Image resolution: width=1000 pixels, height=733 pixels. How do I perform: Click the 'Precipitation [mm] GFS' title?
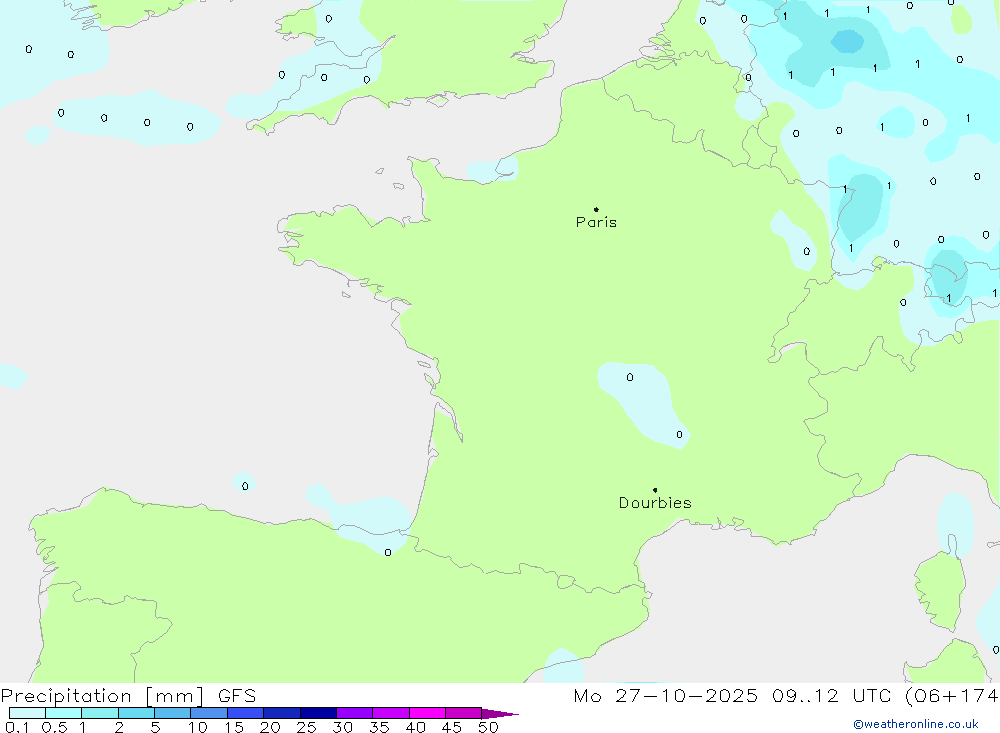(x=128, y=695)
